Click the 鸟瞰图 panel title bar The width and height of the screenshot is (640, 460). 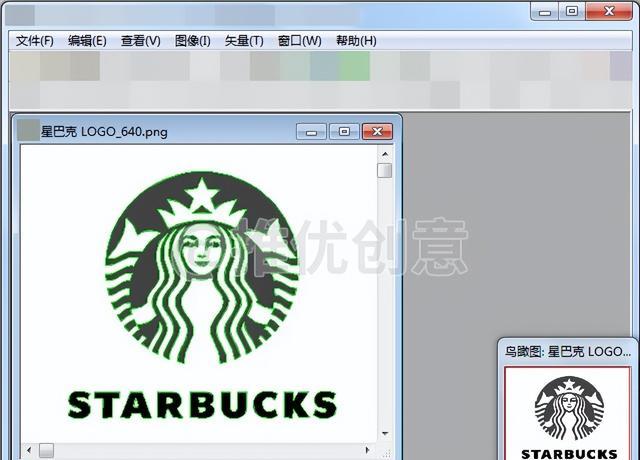coord(568,351)
